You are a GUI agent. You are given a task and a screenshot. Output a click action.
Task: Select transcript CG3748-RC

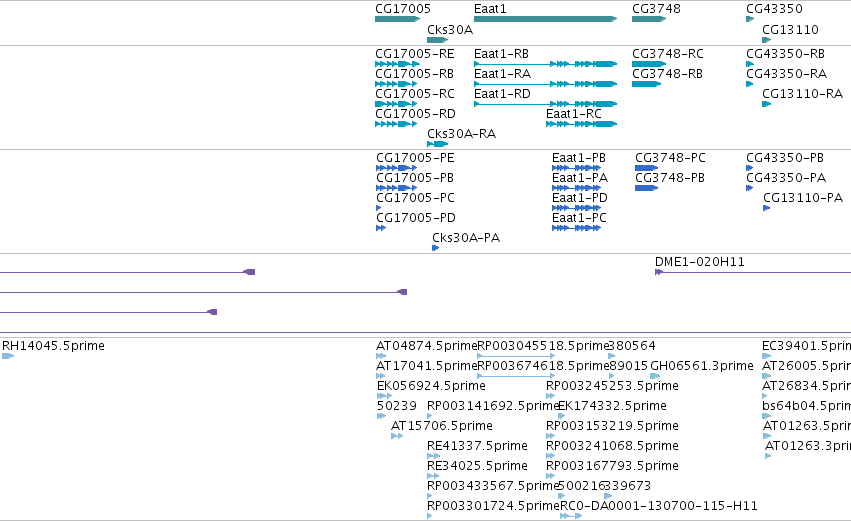(x=668, y=54)
